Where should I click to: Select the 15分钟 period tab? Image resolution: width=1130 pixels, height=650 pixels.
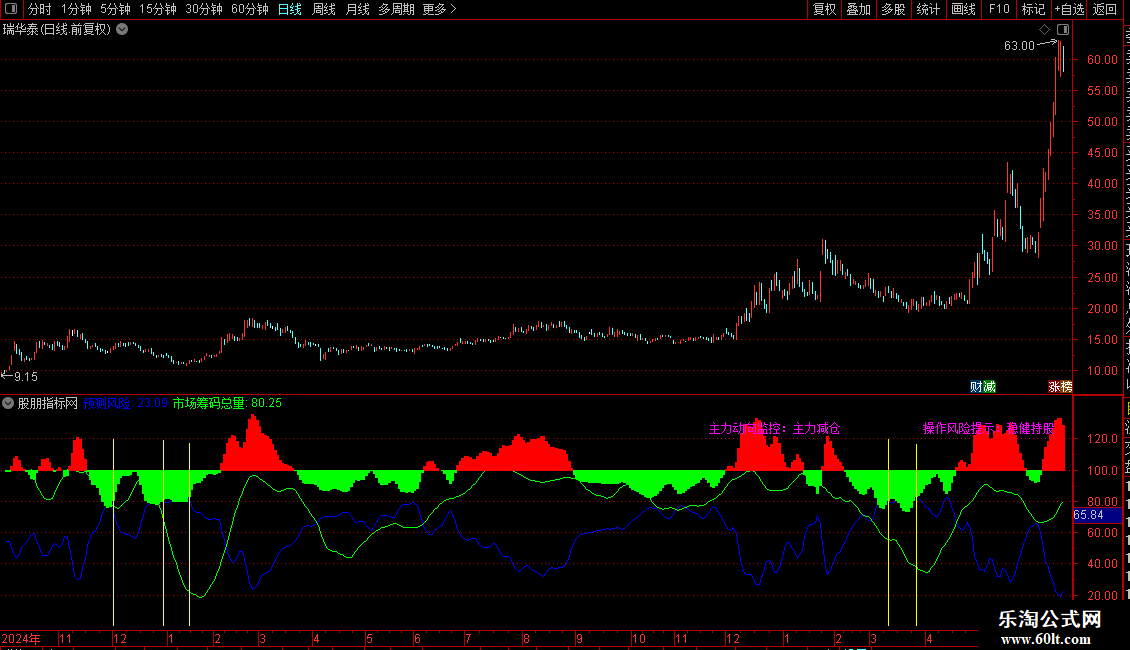pyautogui.click(x=157, y=9)
